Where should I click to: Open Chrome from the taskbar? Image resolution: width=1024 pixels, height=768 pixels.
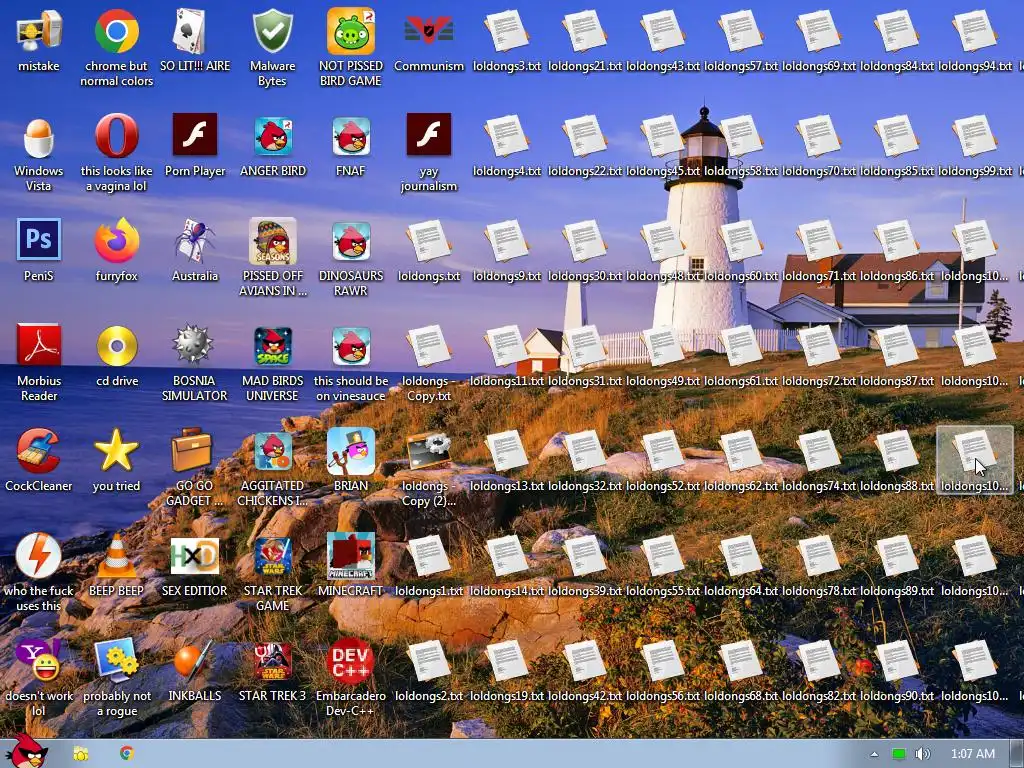point(127,753)
